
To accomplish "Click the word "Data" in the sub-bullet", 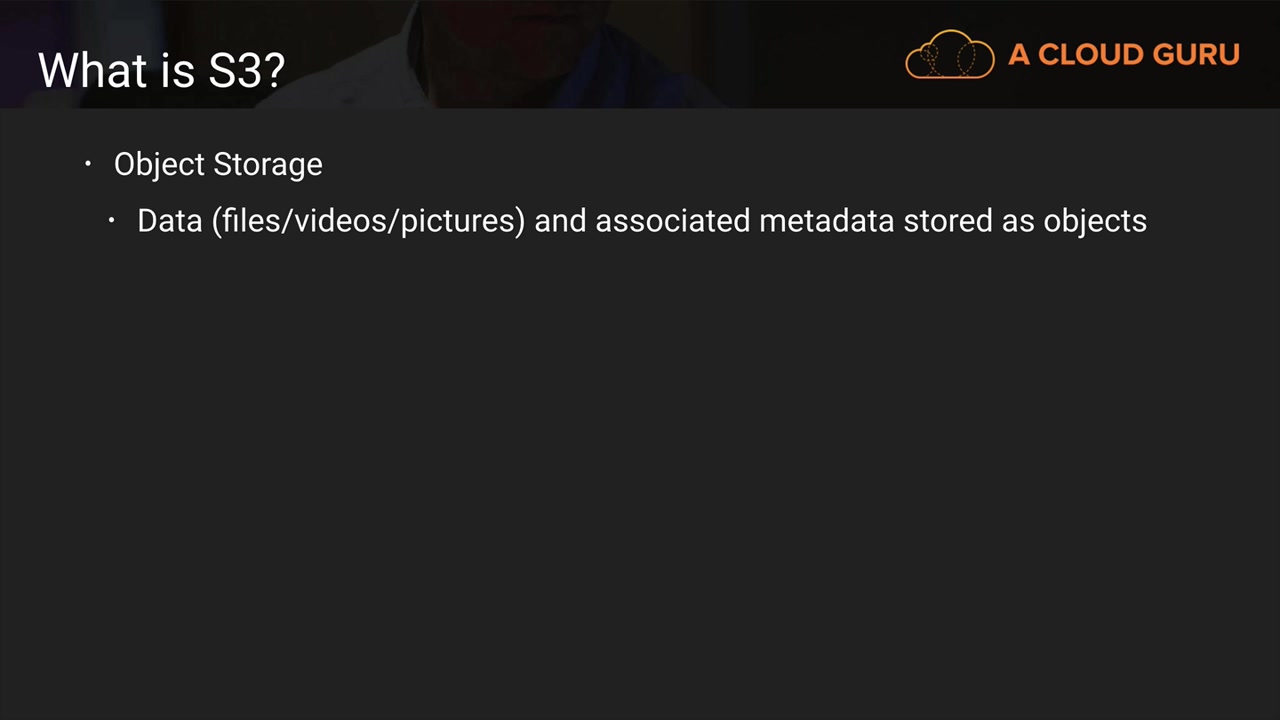I will point(170,221).
